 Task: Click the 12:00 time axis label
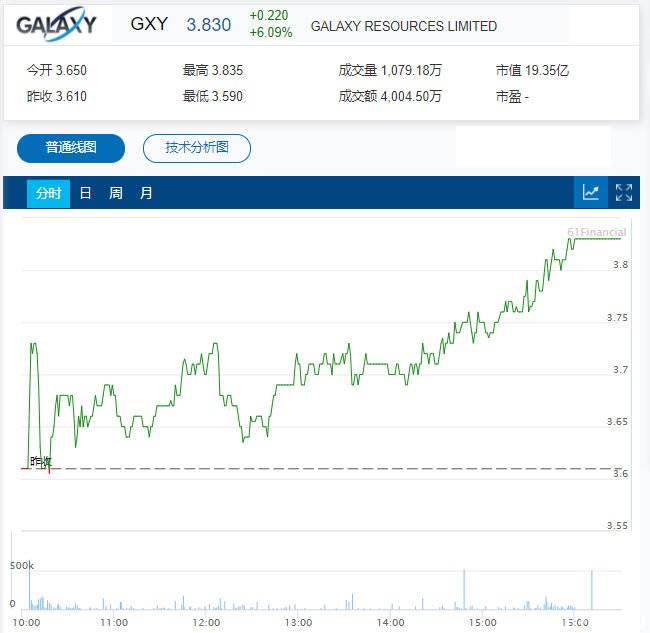coord(206,623)
